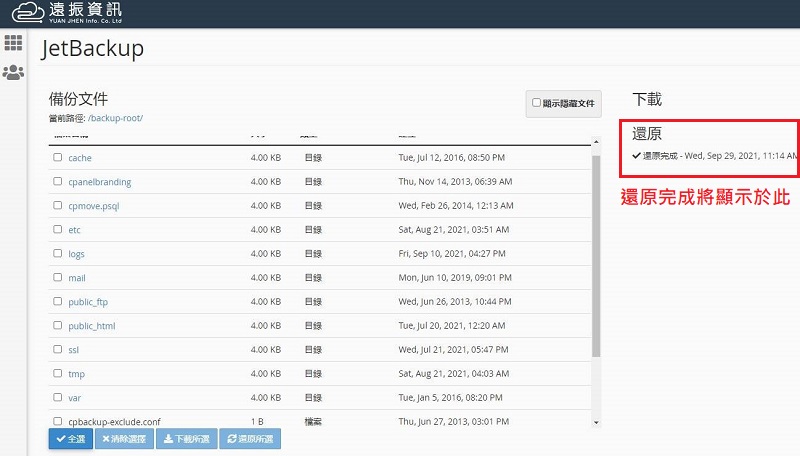Viewport: 800px width, 456px height.
Task: Check the box next to cache
Action: (x=58, y=157)
